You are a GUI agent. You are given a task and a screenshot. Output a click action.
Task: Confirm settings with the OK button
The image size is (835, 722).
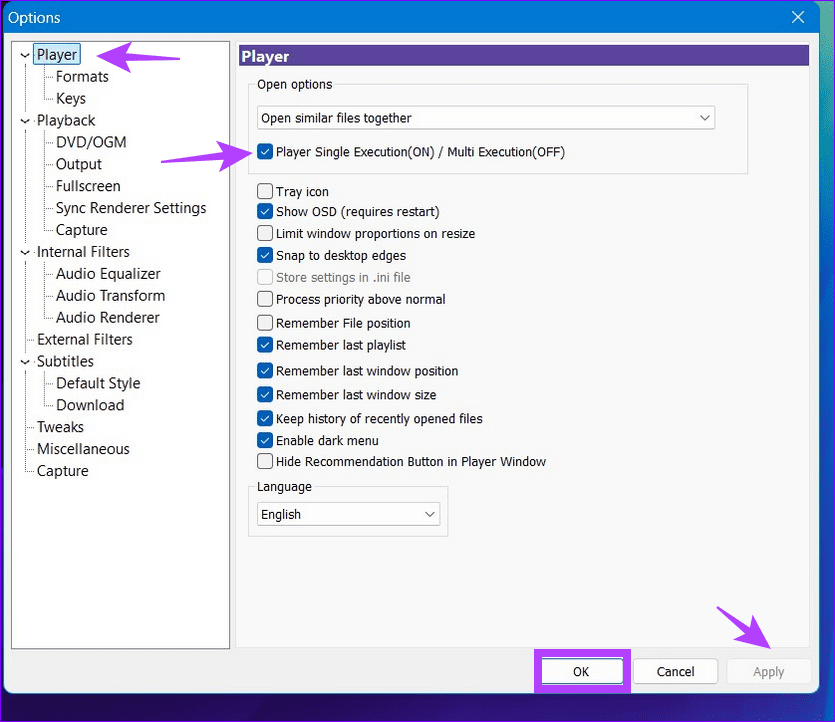582,671
